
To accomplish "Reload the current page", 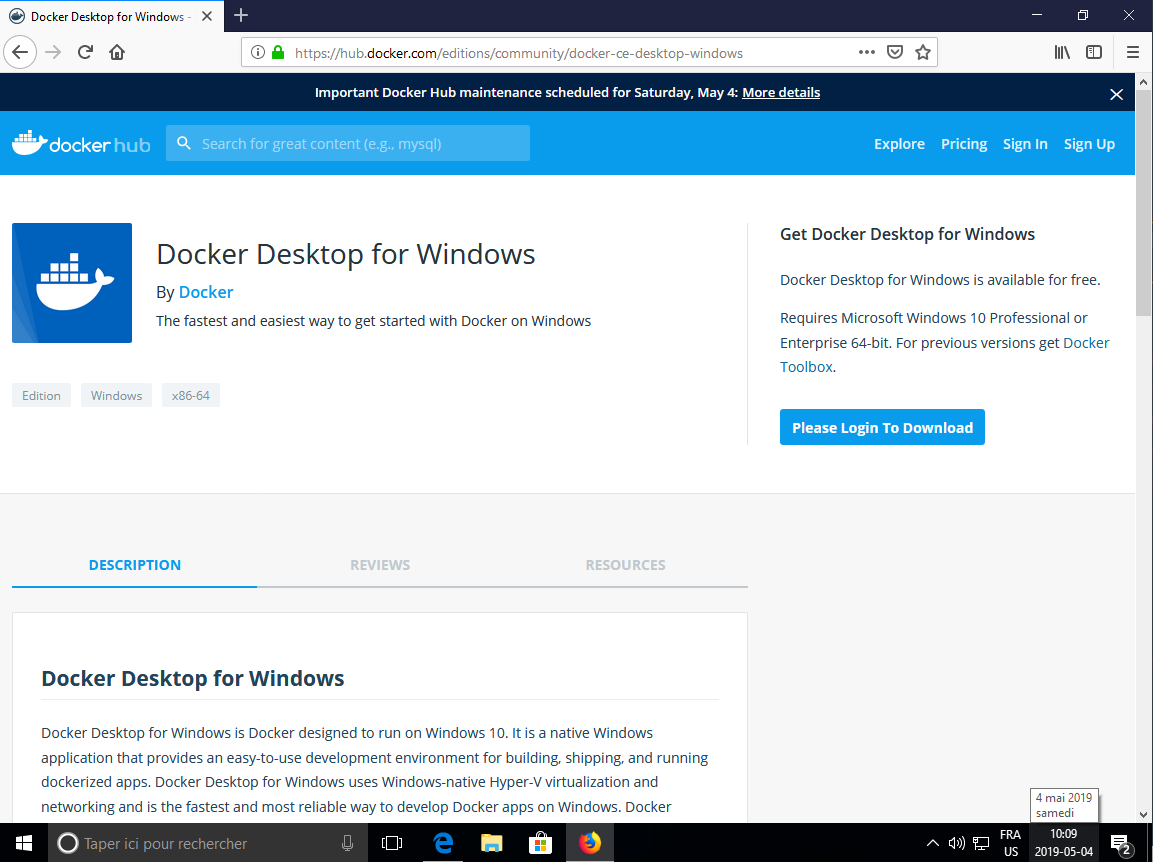I will (85, 52).
